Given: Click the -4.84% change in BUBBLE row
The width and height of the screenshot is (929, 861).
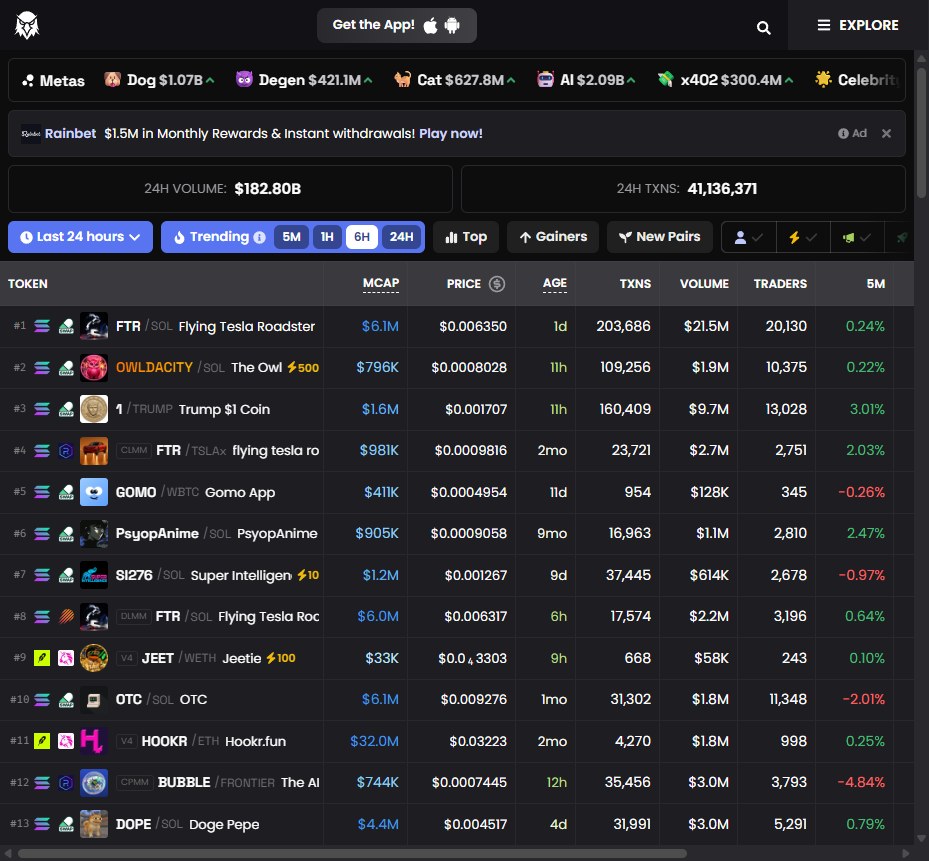Looking at the screenshot, I should 861,782.
